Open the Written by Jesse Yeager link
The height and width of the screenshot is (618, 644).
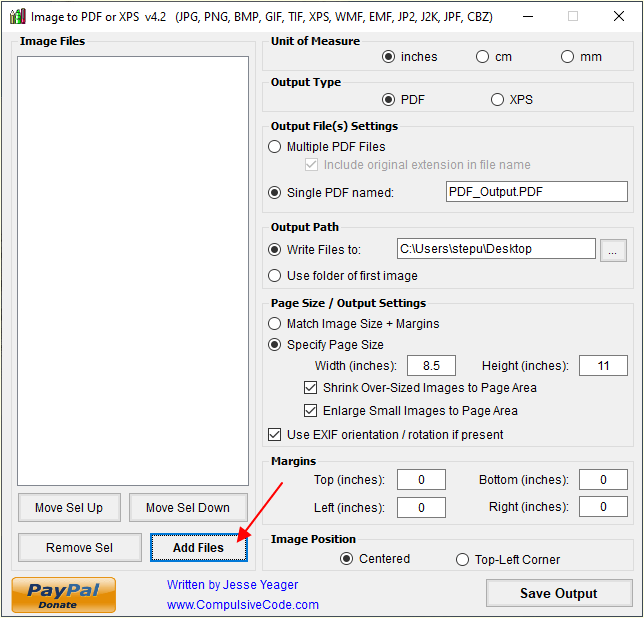click(x=232, y=585)
